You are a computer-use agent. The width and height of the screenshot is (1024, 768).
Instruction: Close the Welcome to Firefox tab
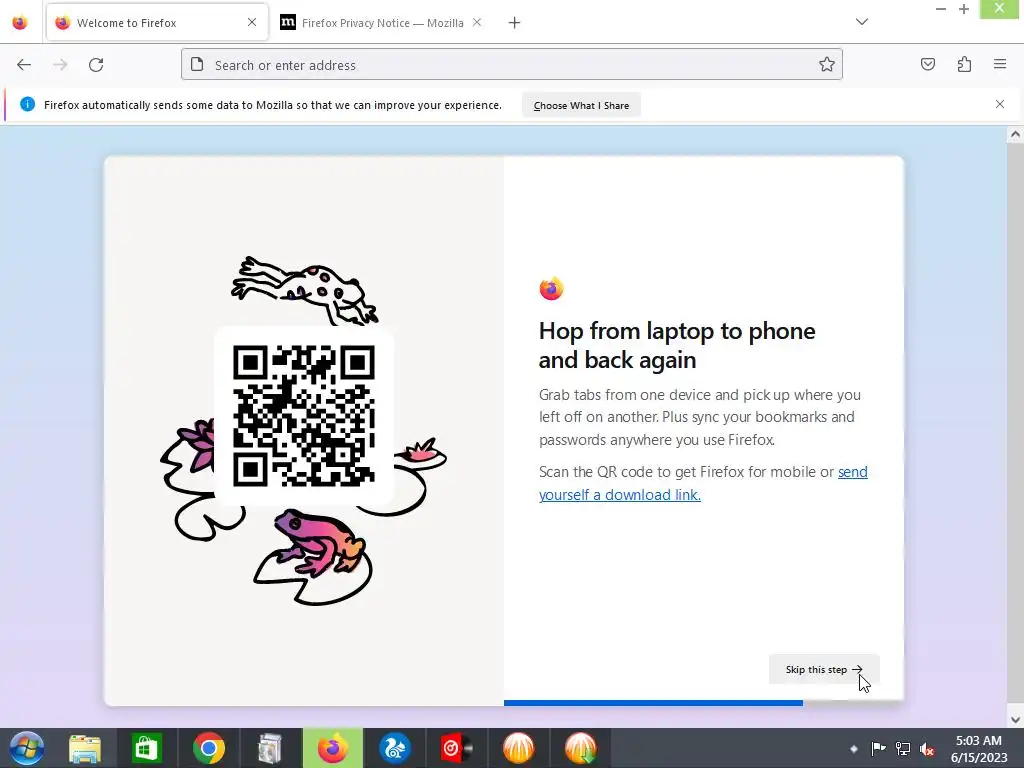click(251, 22)
